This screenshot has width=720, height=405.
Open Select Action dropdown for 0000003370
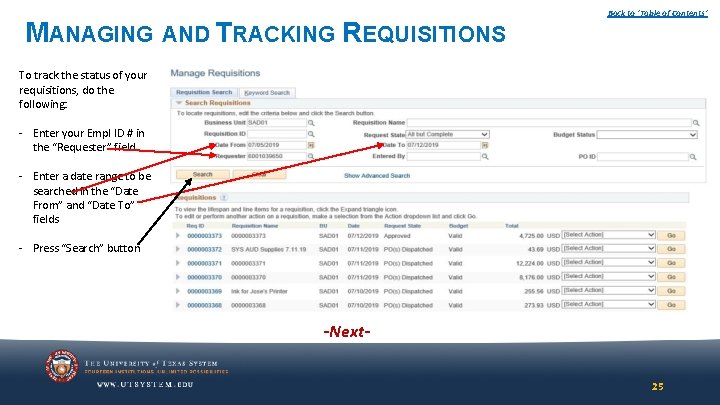tap(608, 276)
